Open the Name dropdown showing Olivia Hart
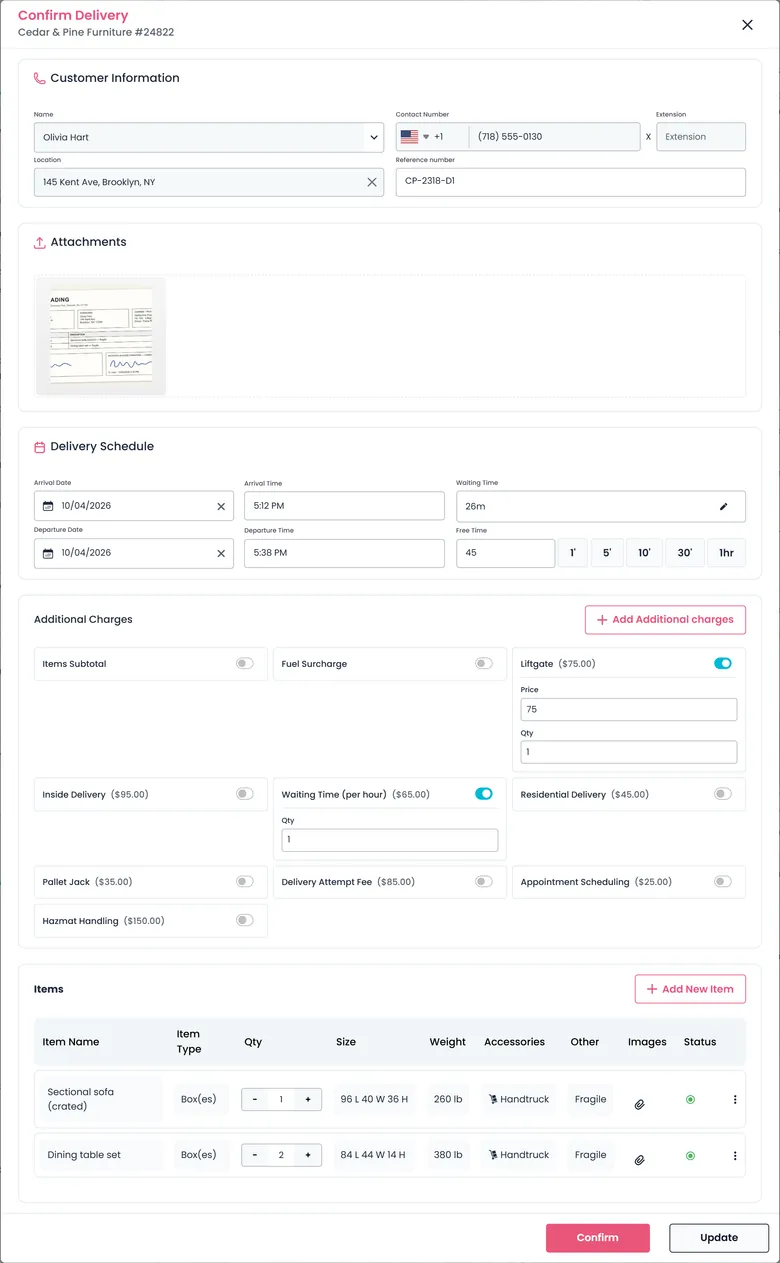Viewport: 780px width, 1263px height. pos(209,137)
